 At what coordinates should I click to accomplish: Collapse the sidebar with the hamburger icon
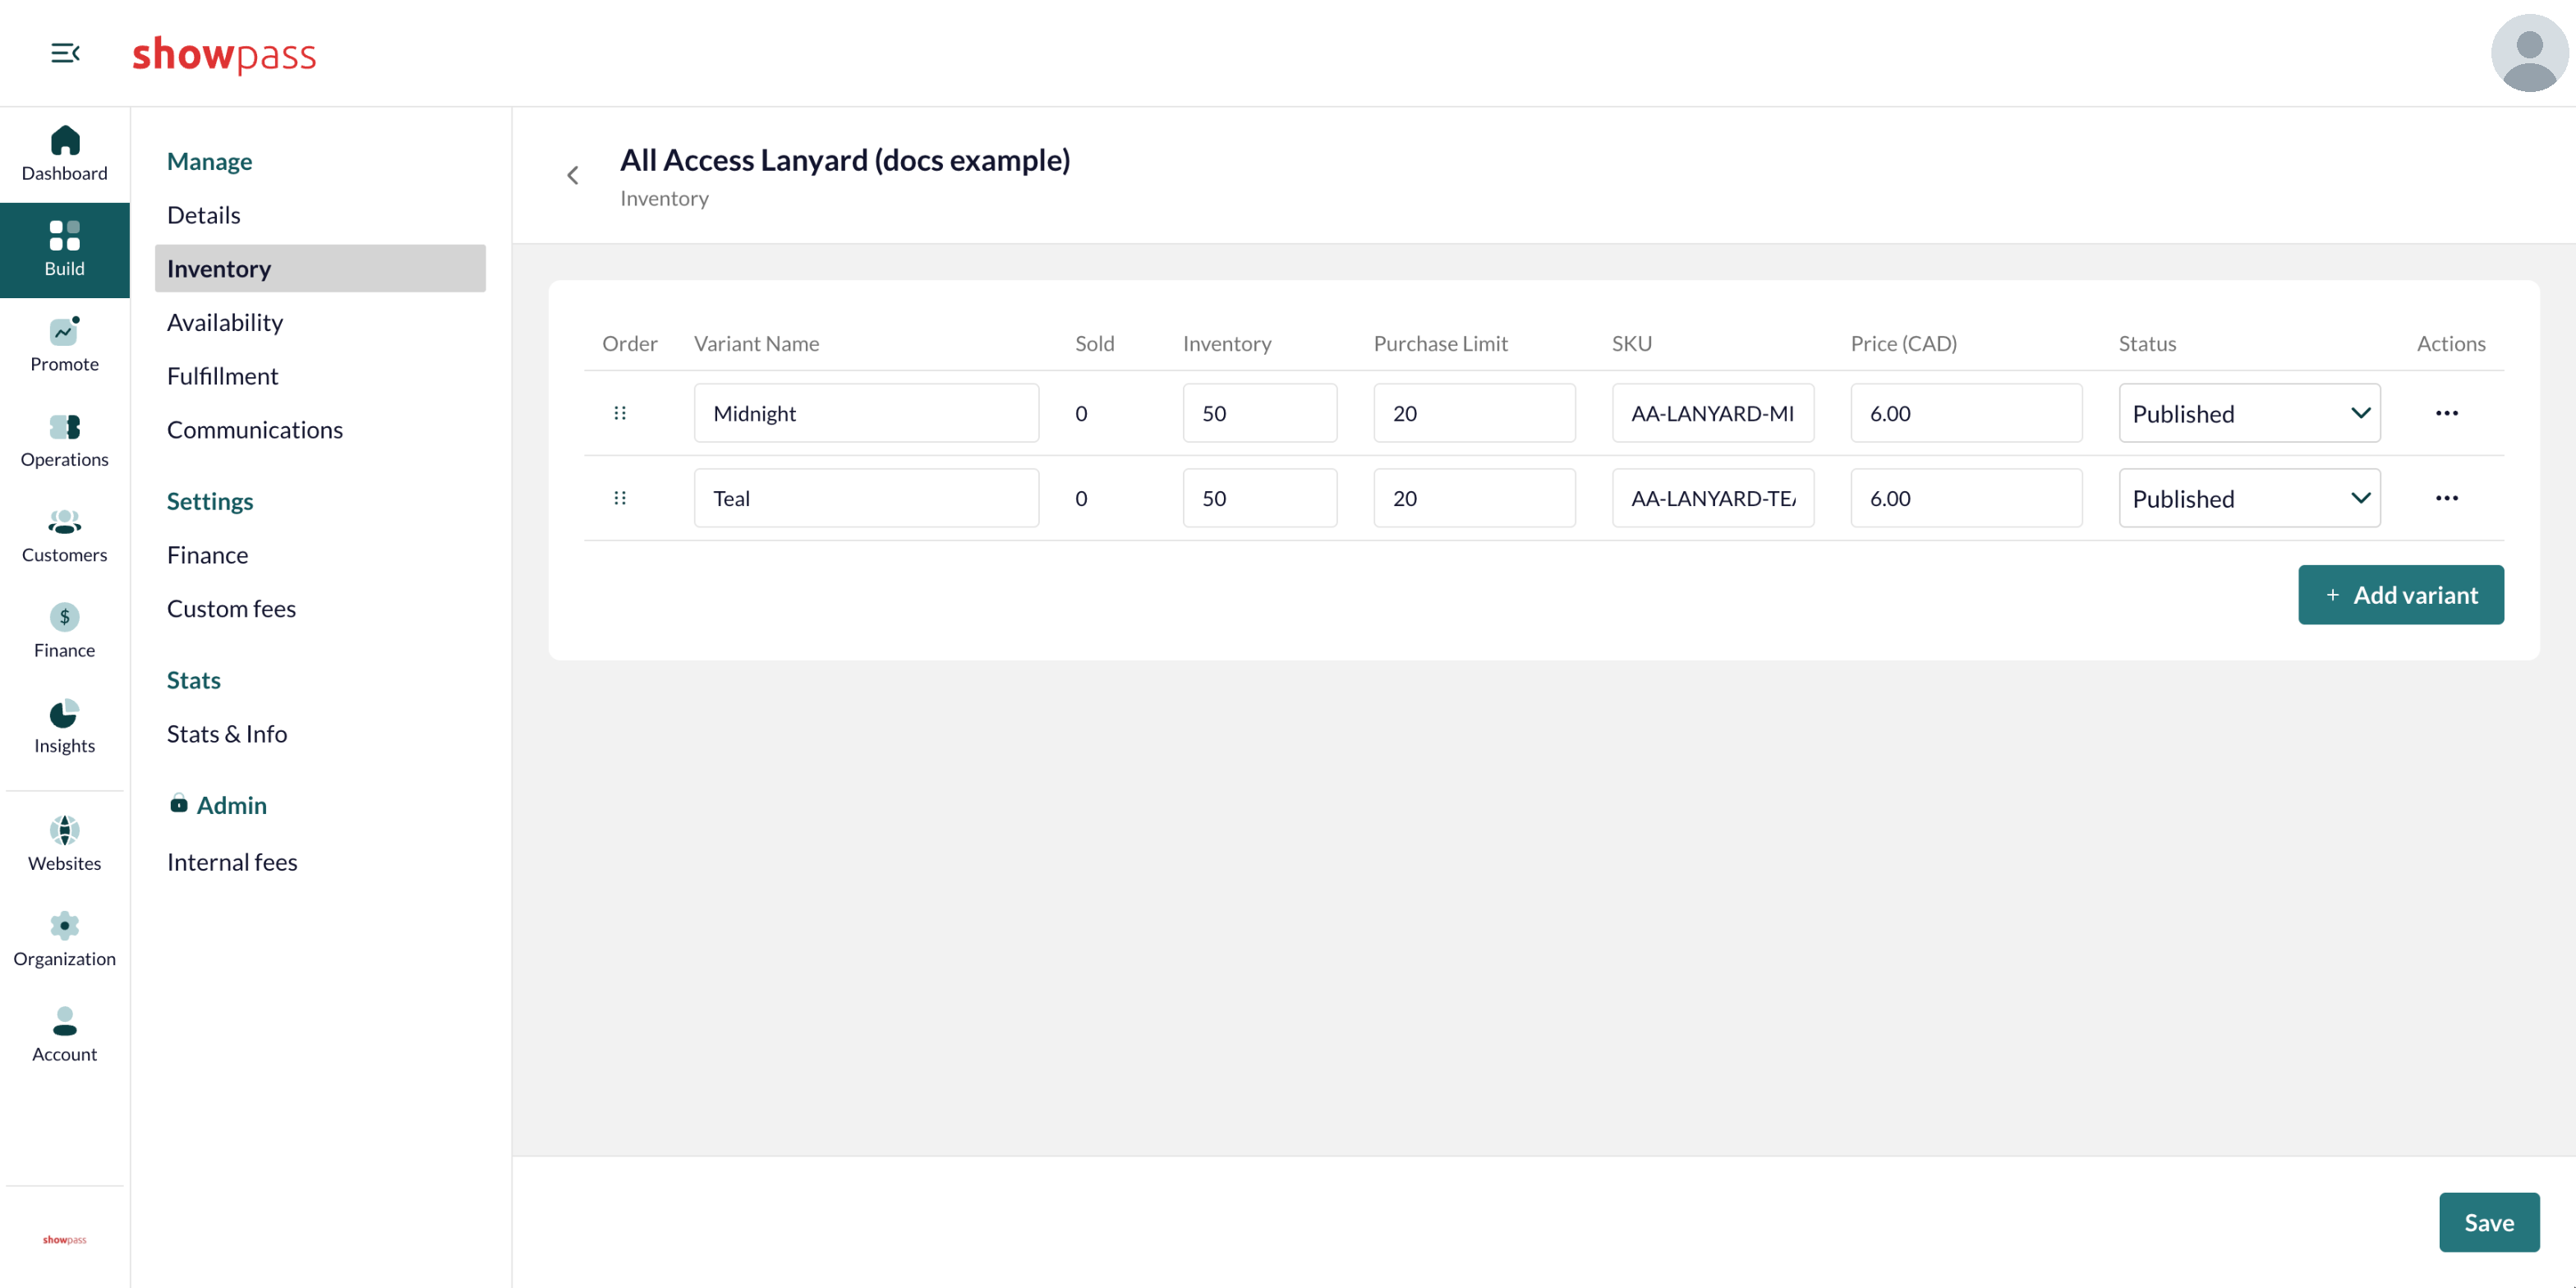pyautogui.click(x=65, y=53)
